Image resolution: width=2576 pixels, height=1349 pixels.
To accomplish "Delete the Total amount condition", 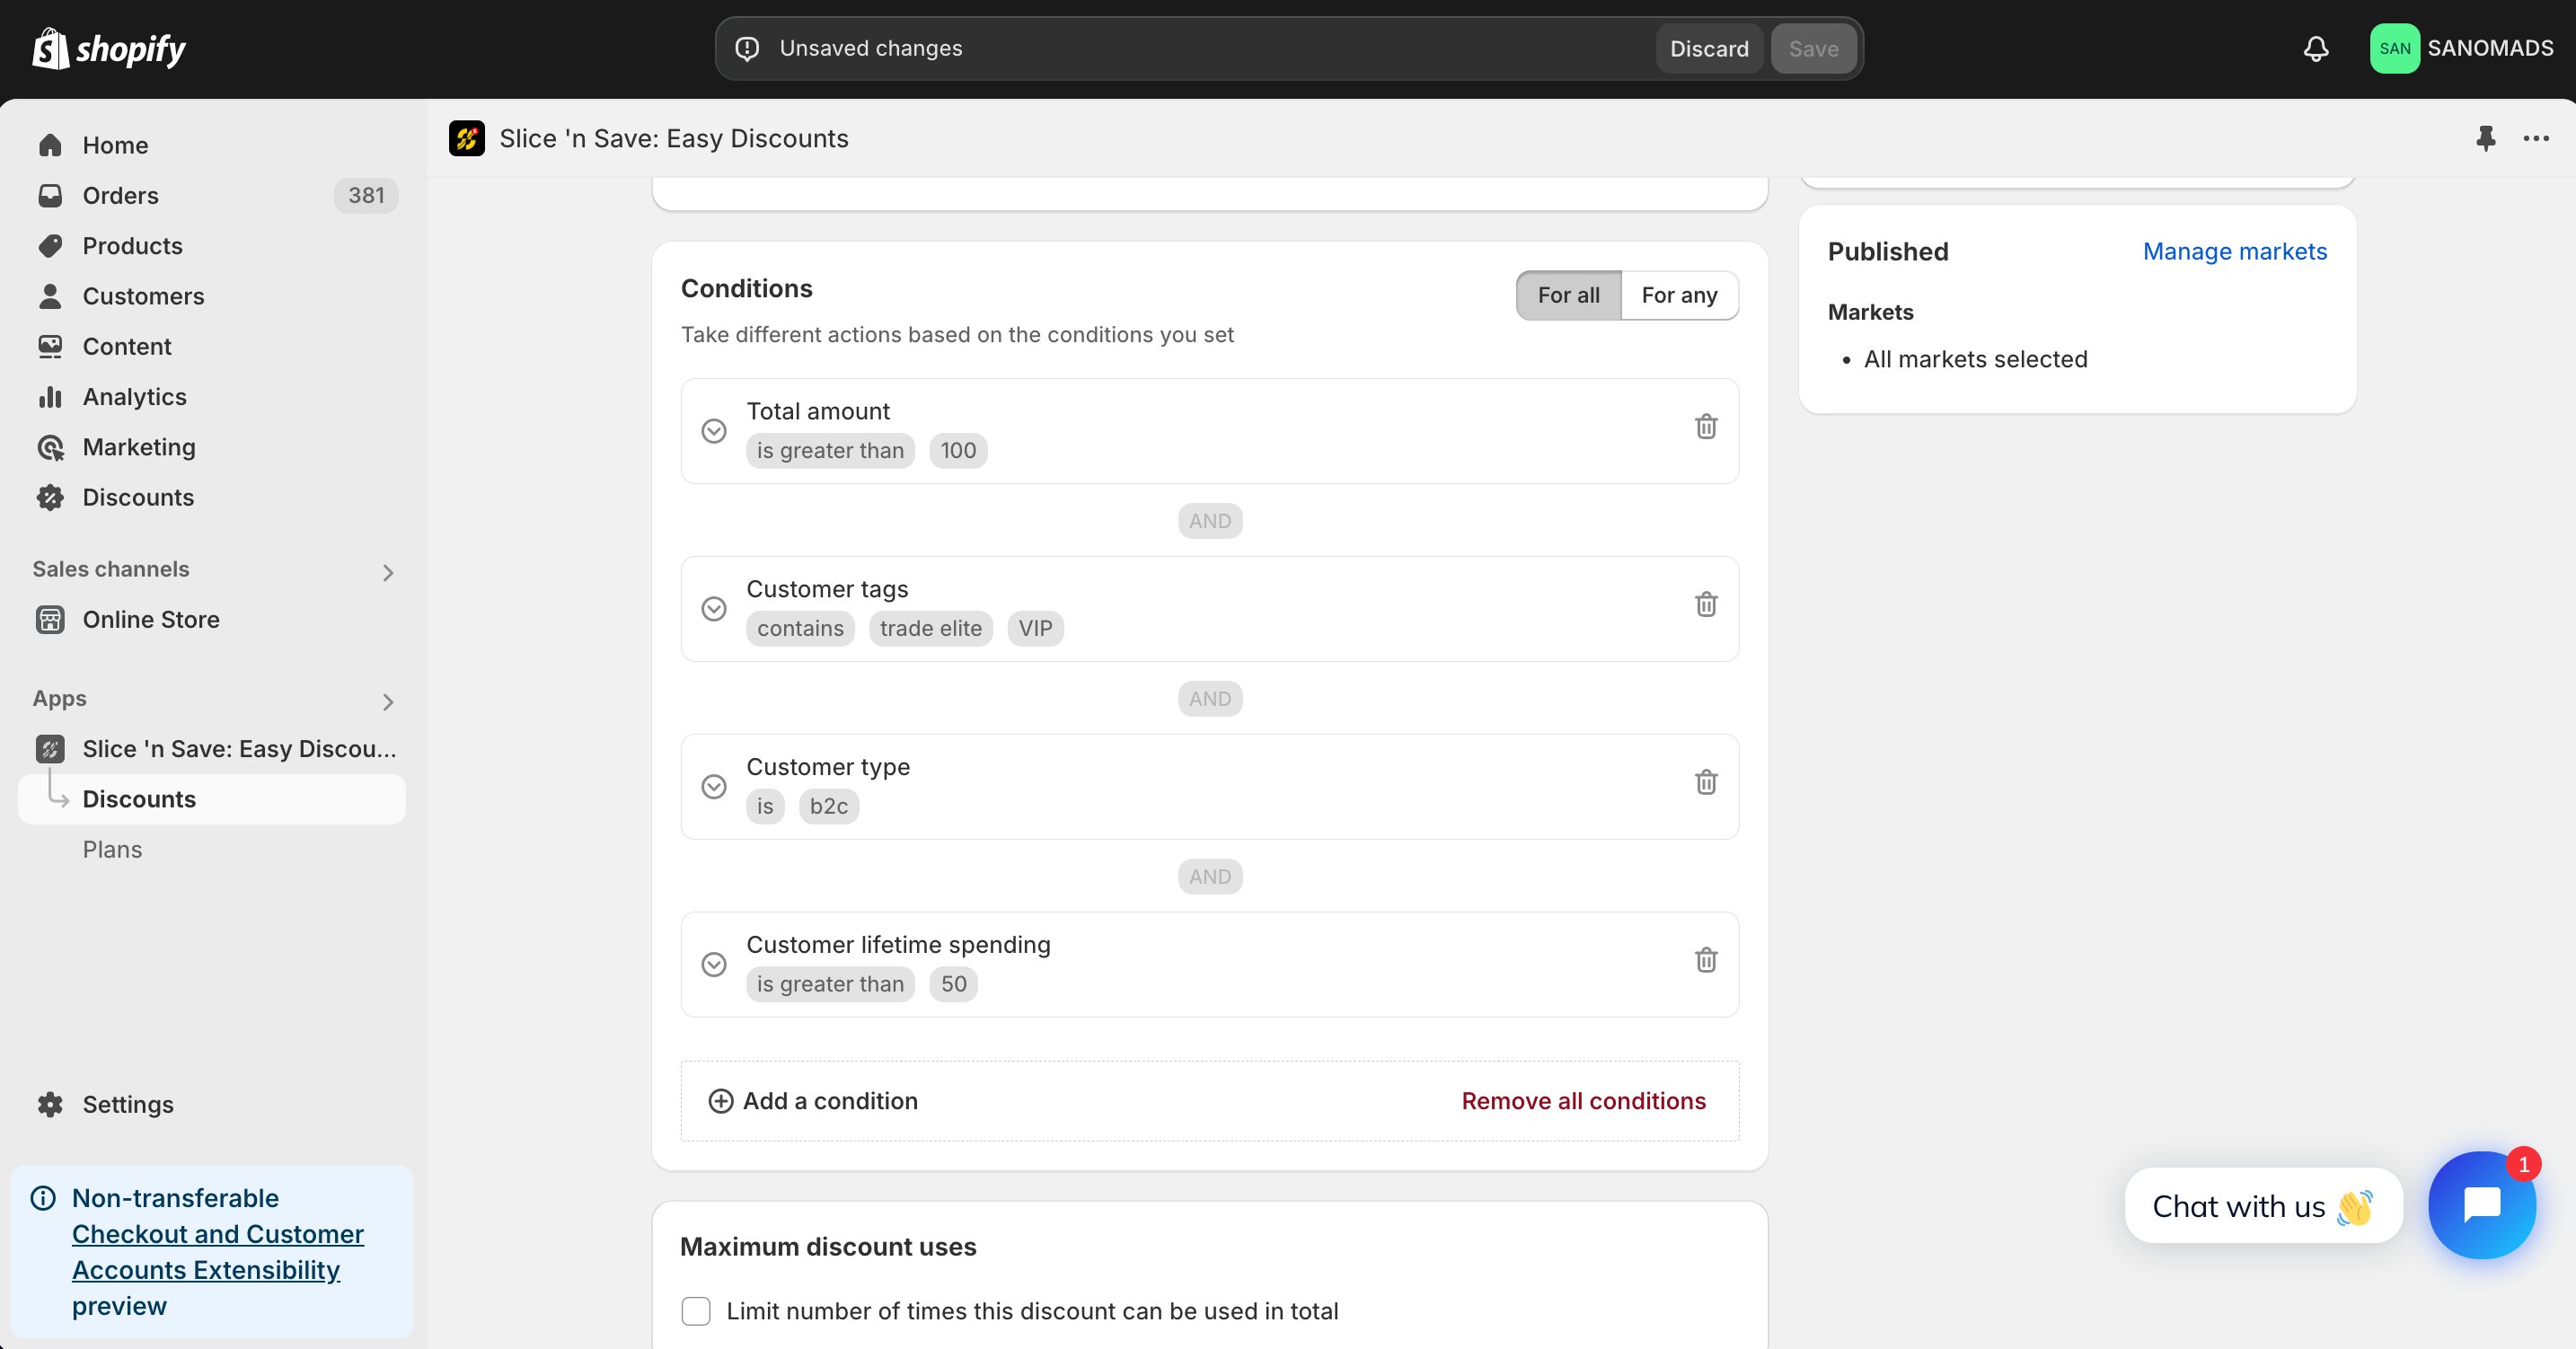I will (x=1705, y=427).
